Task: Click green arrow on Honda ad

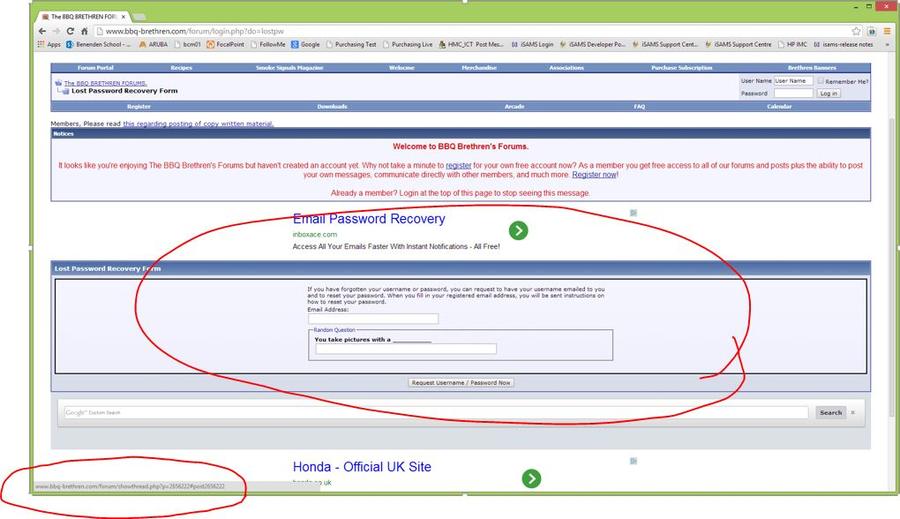Action: (531, 478)
